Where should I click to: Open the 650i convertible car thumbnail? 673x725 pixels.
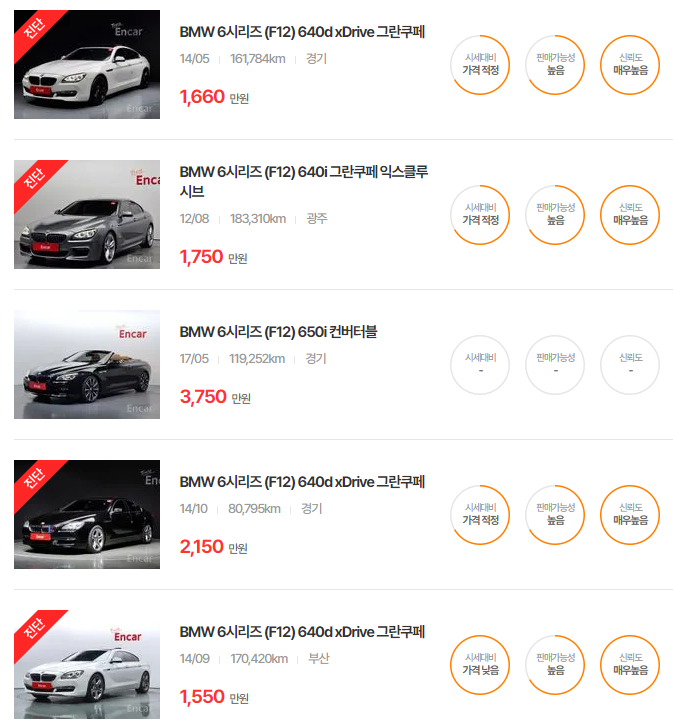[87, 364]
